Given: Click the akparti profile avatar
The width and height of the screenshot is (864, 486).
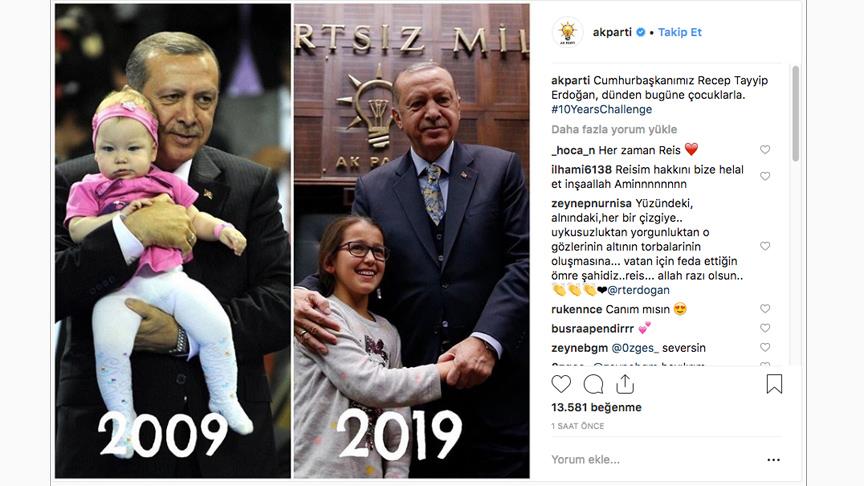Looking at the screenshot, I should pos(568,32).
